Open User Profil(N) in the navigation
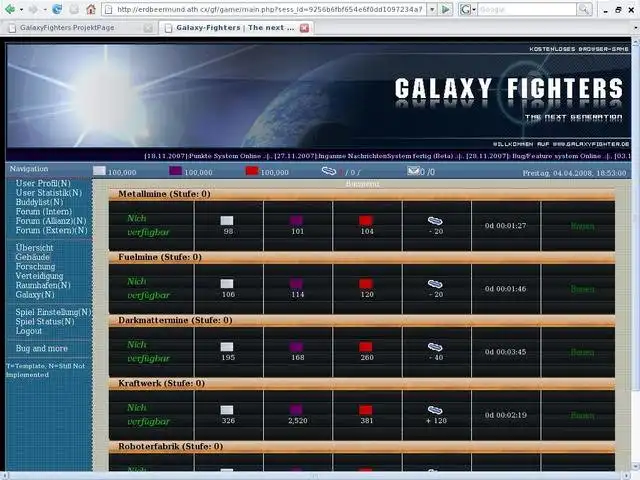The width and height of the screenshot is (640, 480). tap(43, 183)
